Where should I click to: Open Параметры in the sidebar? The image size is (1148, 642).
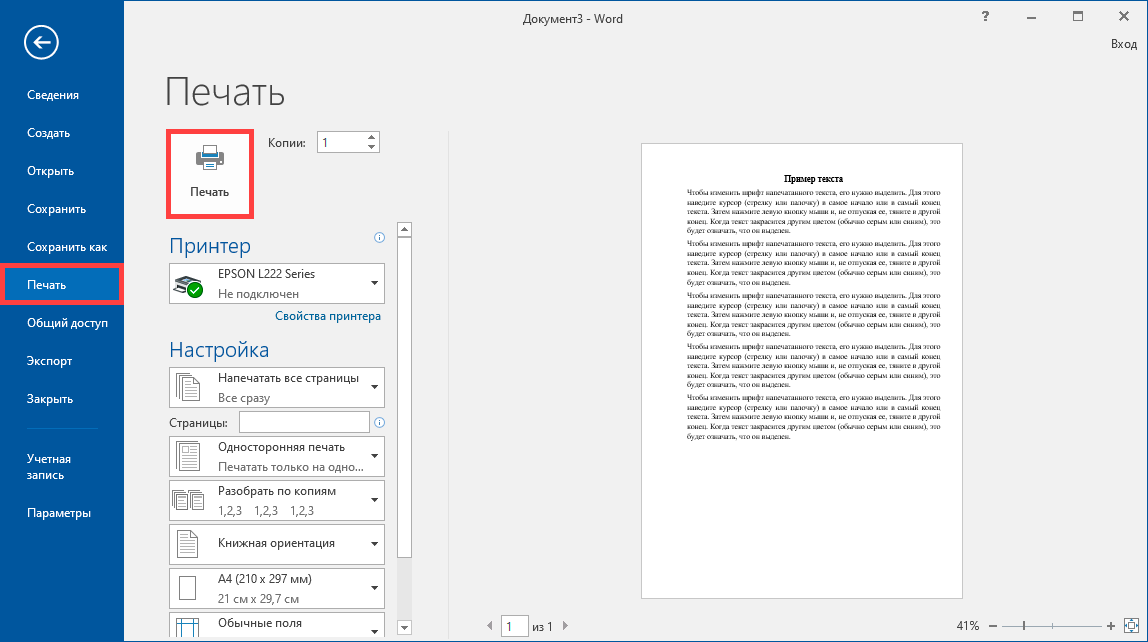[x=59, y=513]
